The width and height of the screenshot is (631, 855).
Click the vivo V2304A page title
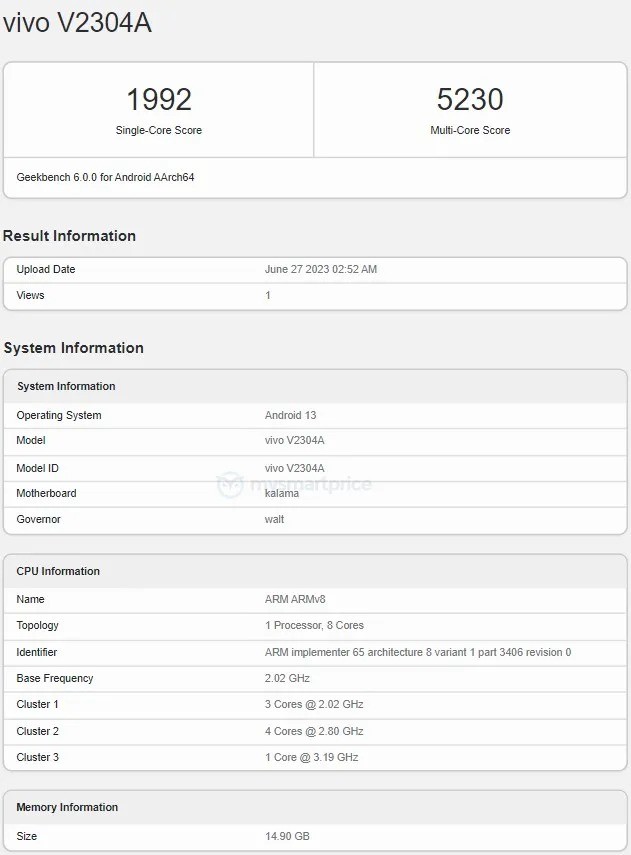pyautogui.click(x=78, y=23)
